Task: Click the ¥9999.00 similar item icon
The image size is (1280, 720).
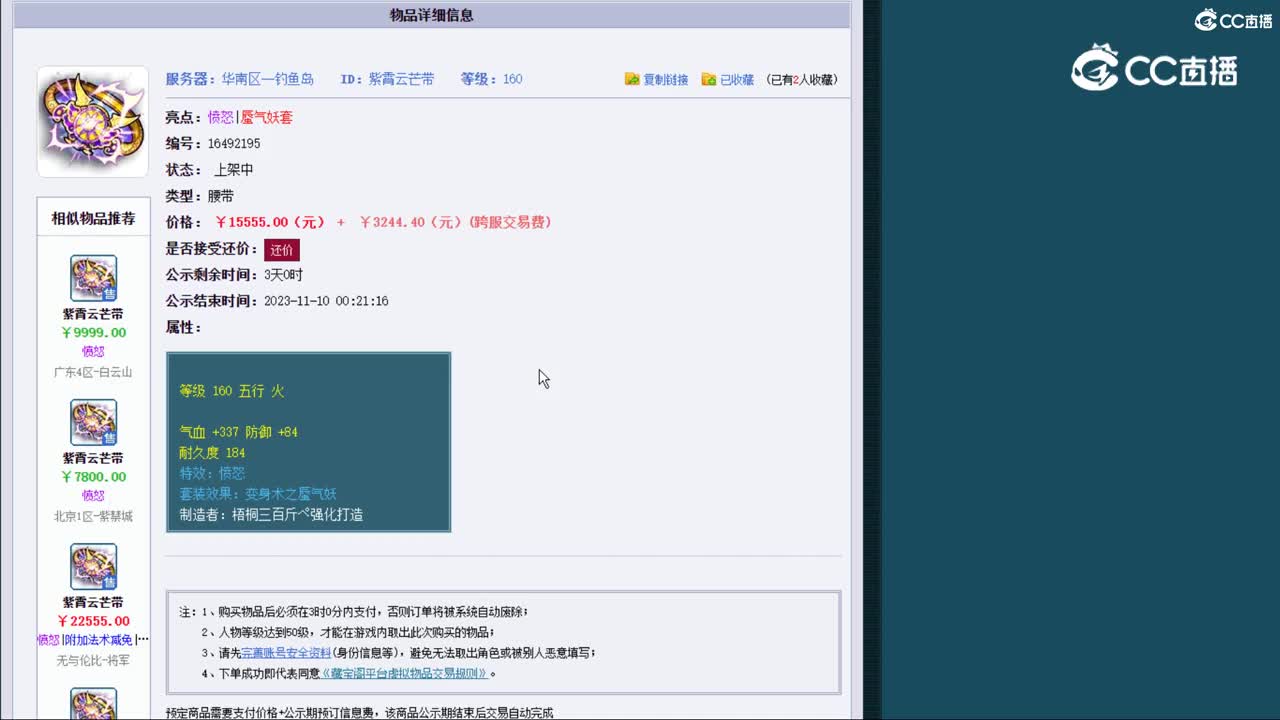Action: click(x=93, y=277)
